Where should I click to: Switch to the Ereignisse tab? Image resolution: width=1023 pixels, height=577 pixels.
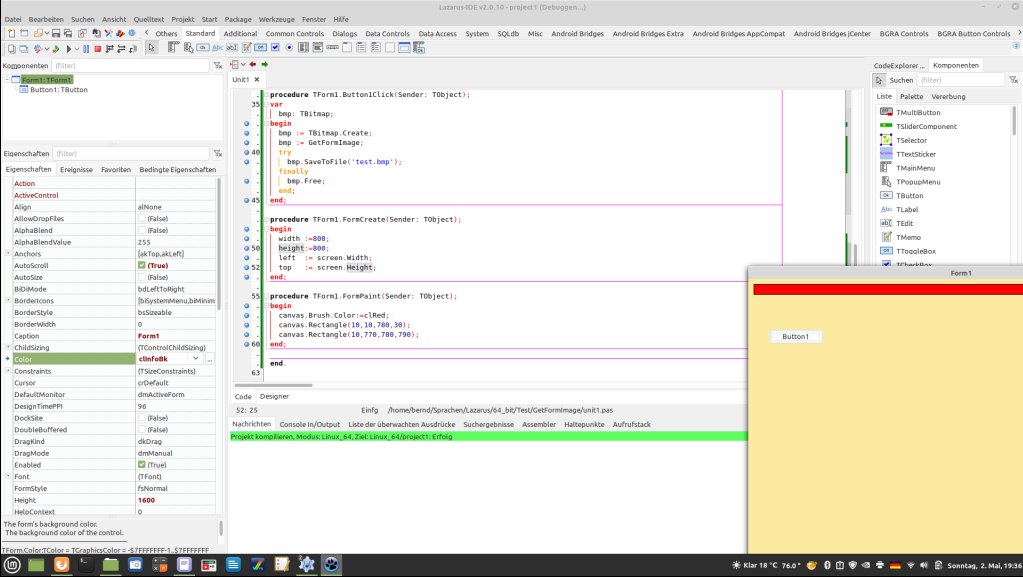click(76, 170)
